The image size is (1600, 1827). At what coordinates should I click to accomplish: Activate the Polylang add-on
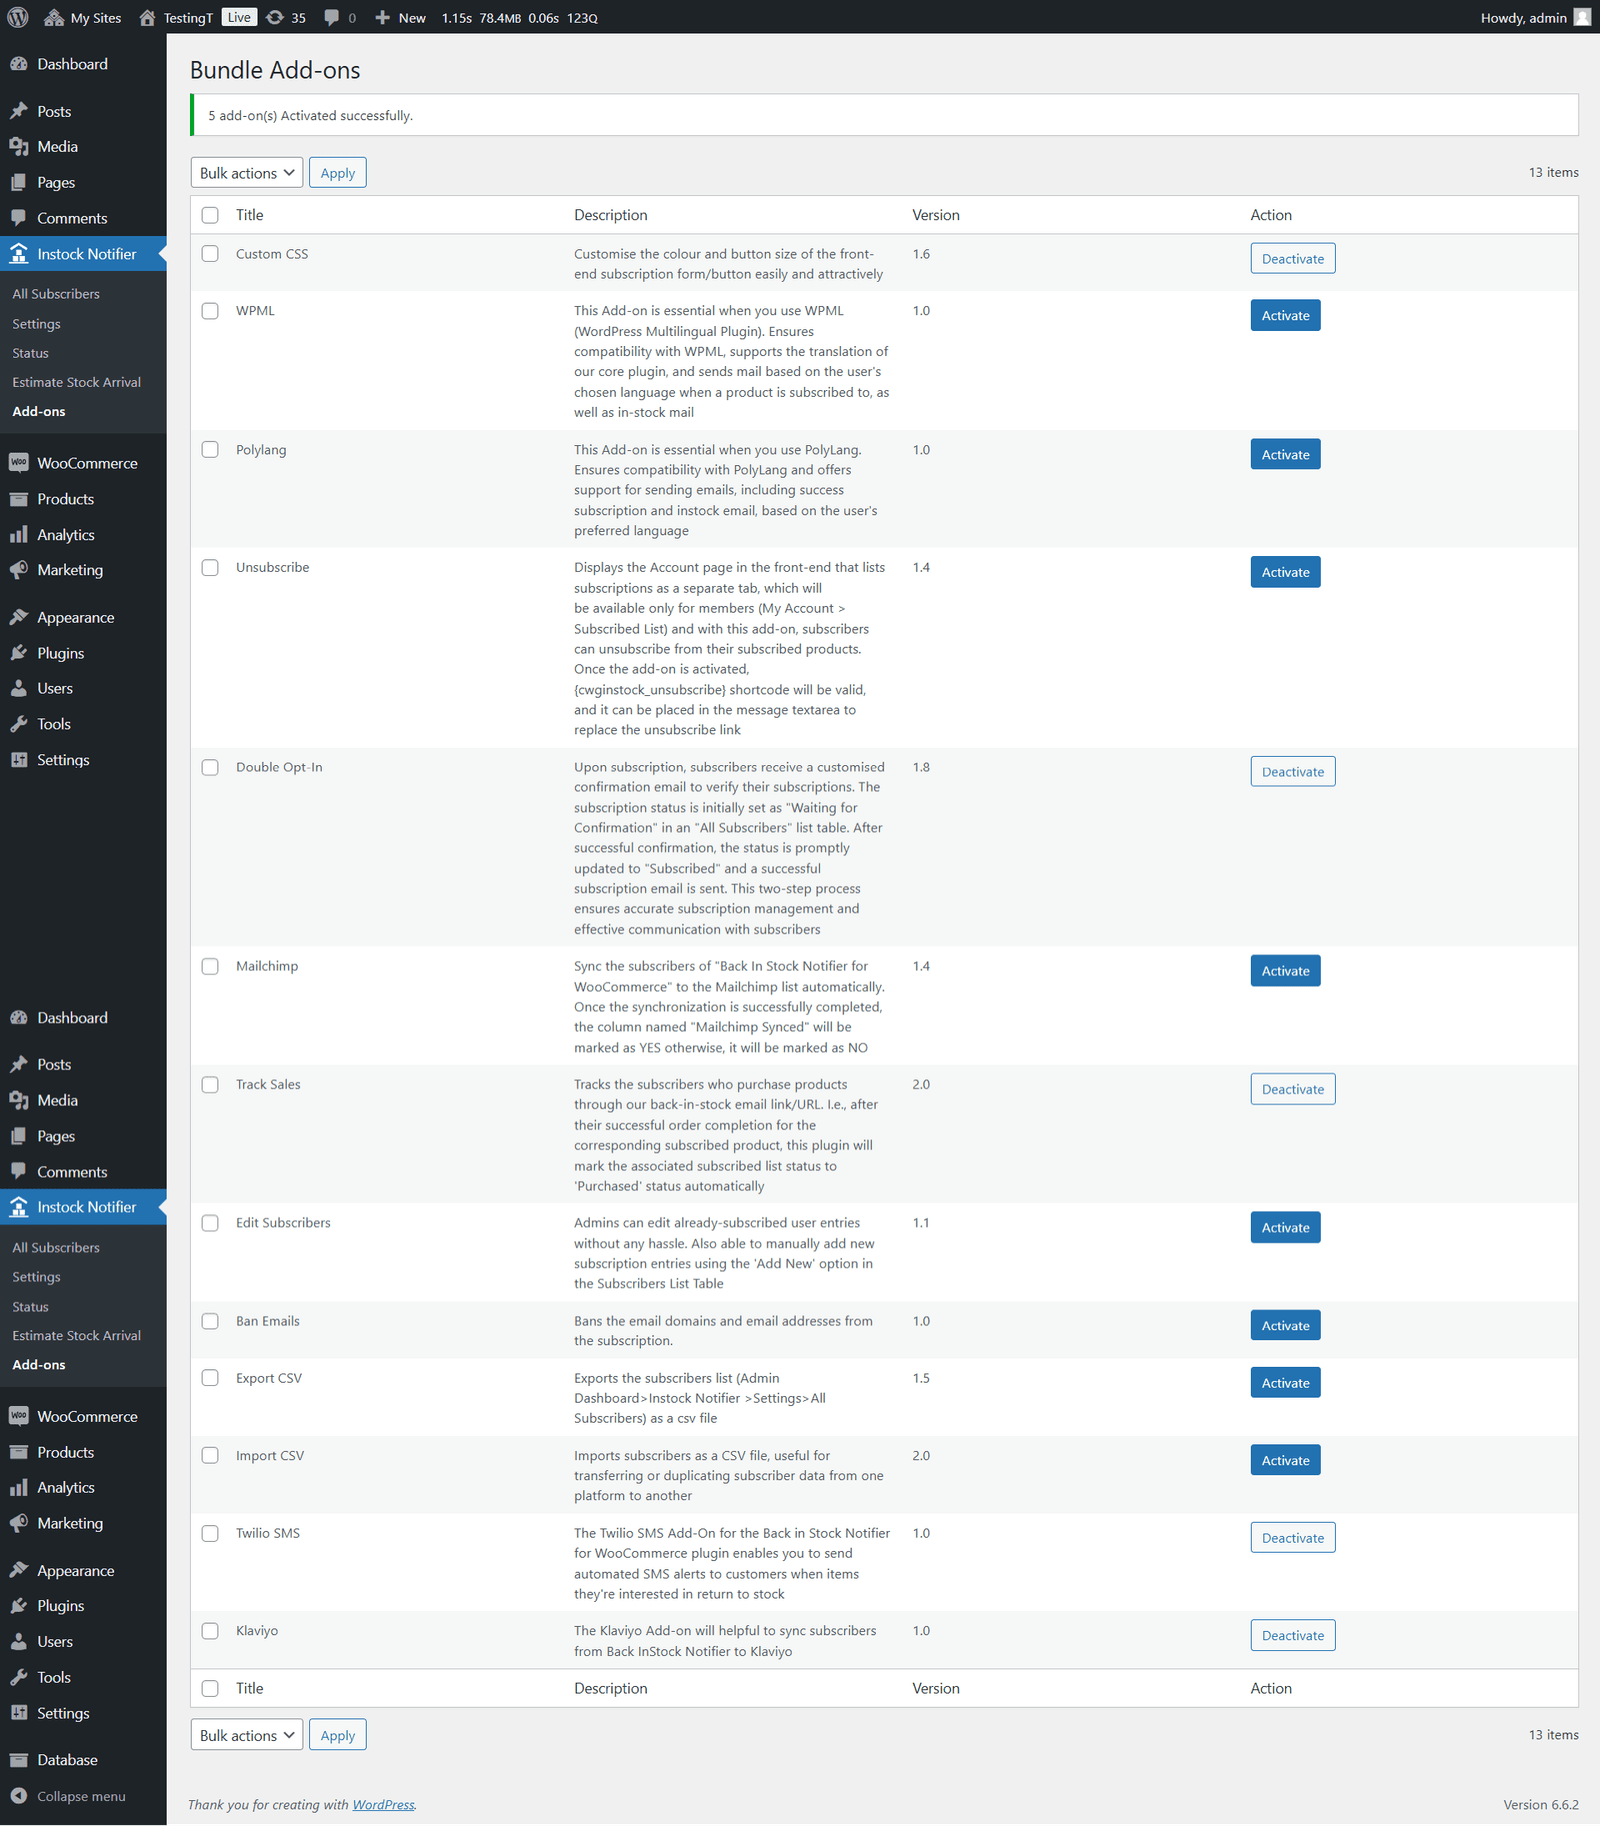point(1285,455)
